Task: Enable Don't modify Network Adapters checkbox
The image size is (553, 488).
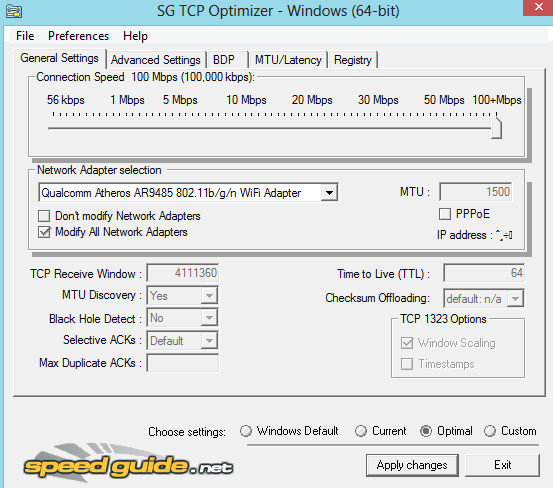Action: [x=44, y=216]
